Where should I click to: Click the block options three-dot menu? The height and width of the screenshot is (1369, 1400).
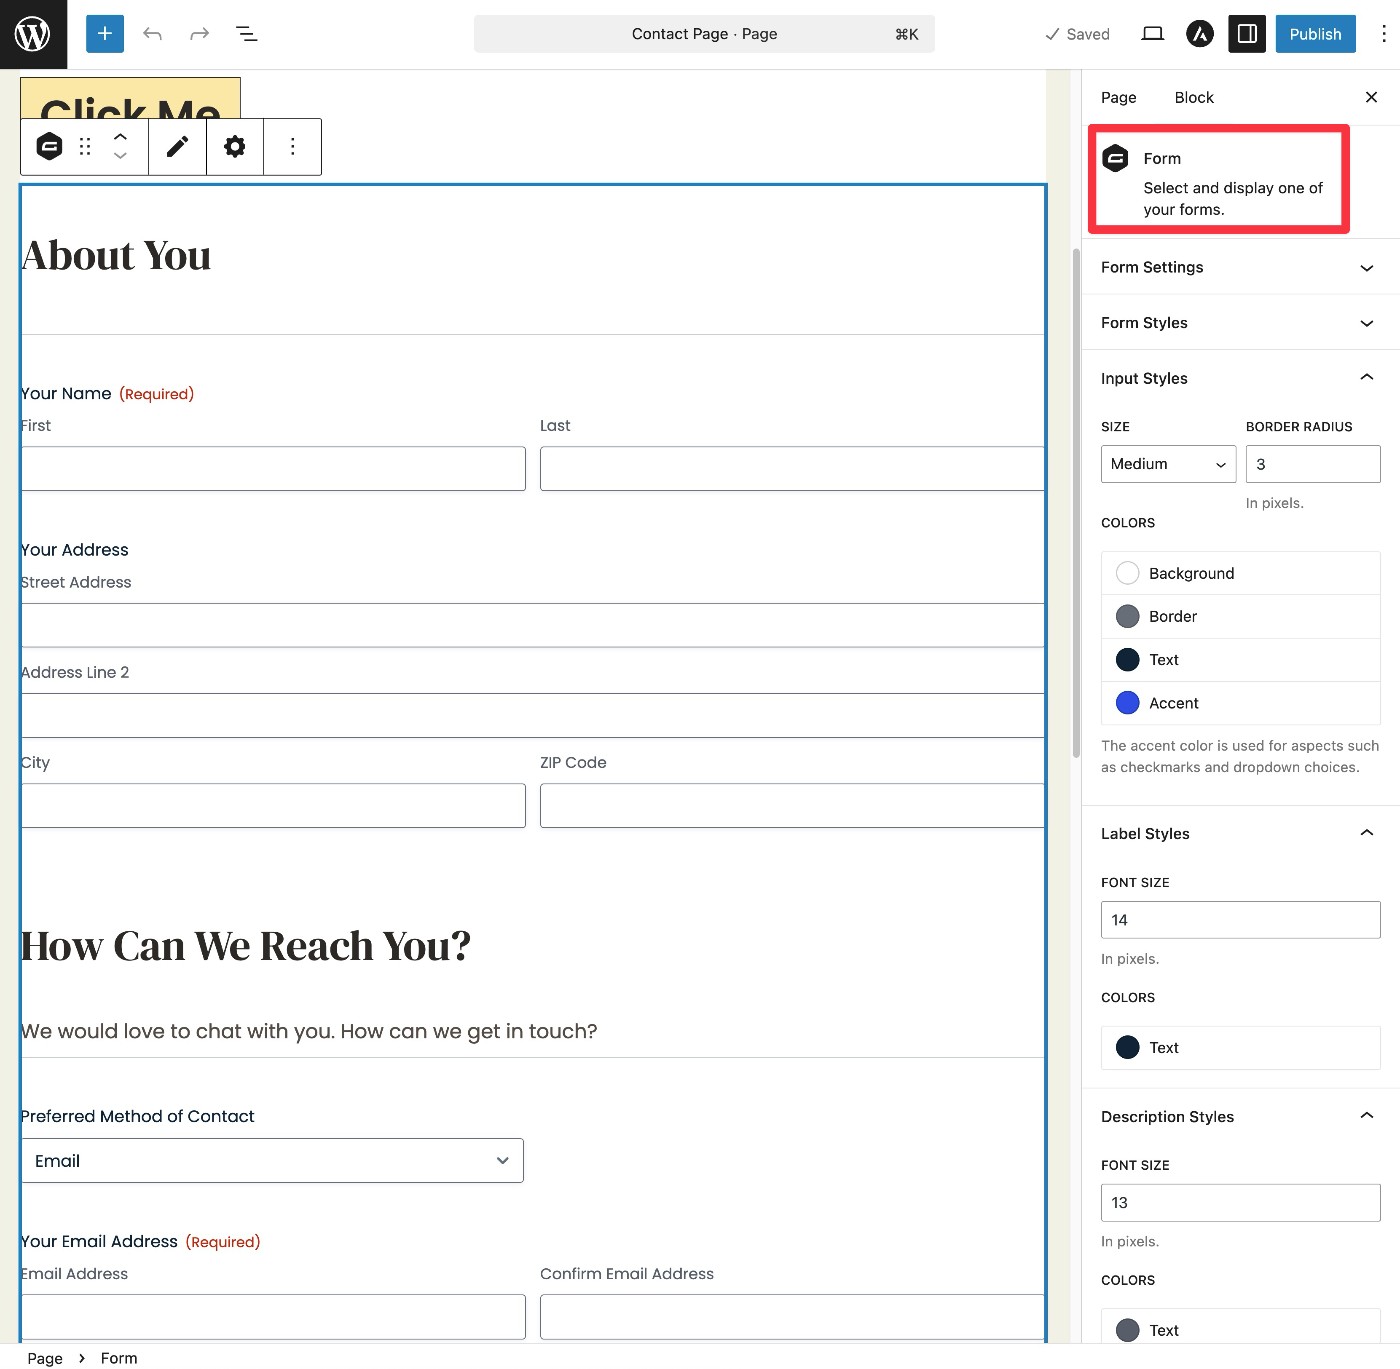point(292,147)
